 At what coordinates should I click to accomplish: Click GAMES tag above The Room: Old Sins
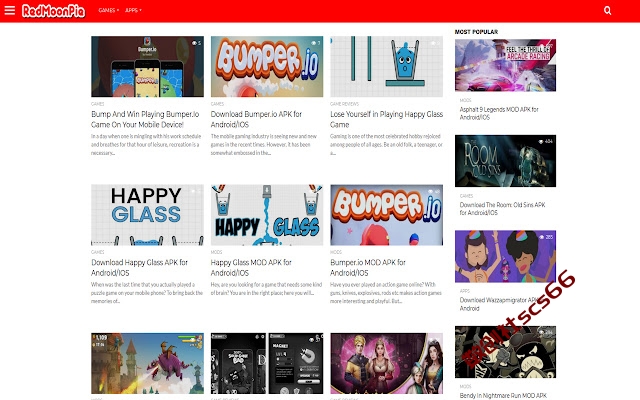(x=466, y=196)
